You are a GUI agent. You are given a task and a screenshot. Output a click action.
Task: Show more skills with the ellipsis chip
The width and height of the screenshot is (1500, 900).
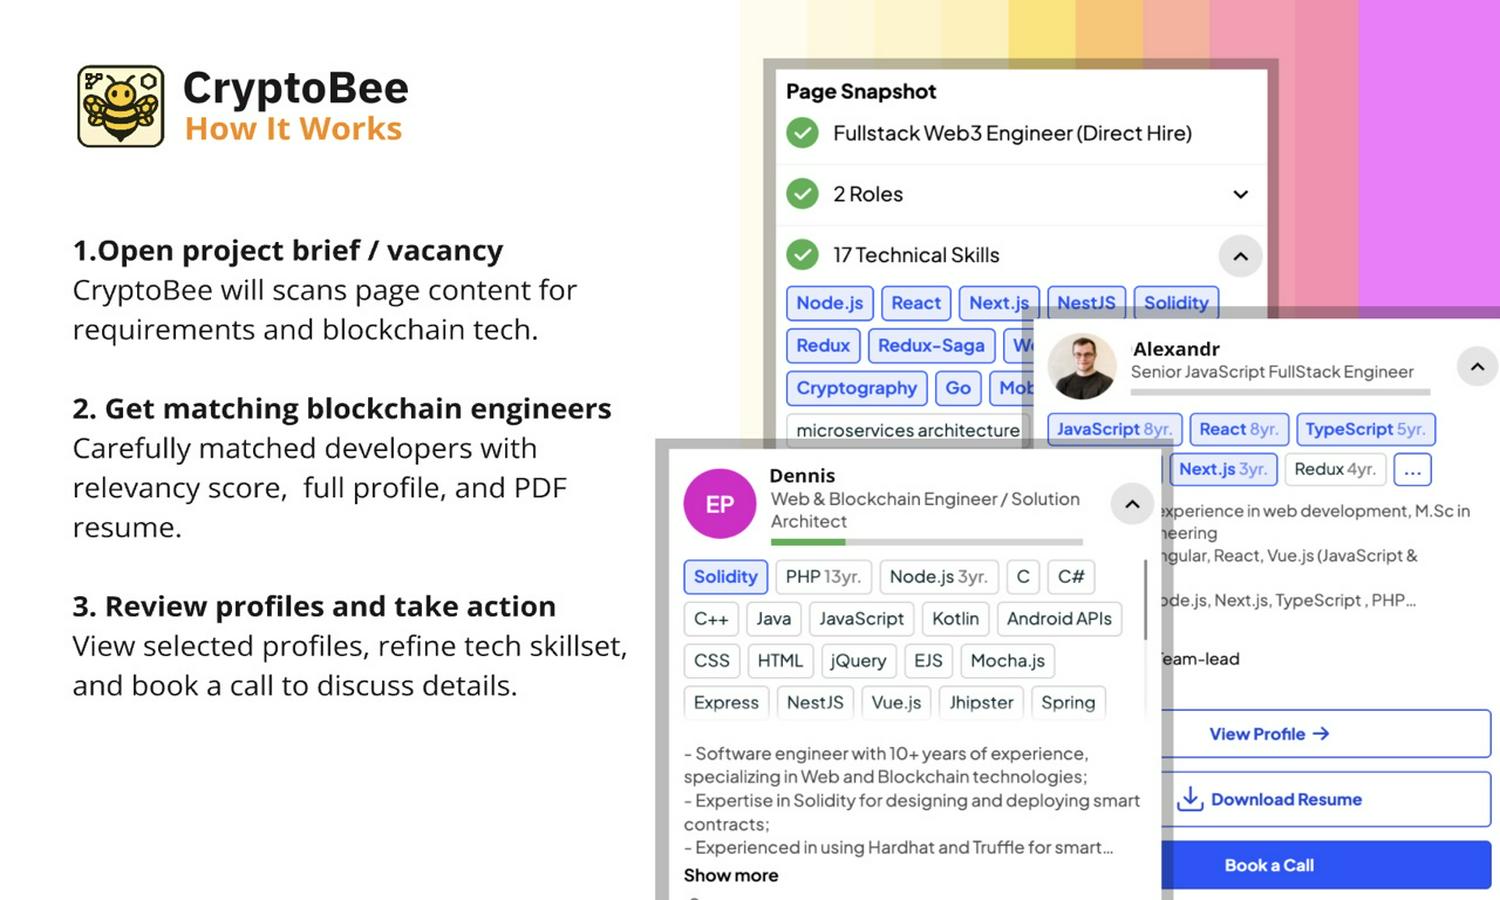1412,469
